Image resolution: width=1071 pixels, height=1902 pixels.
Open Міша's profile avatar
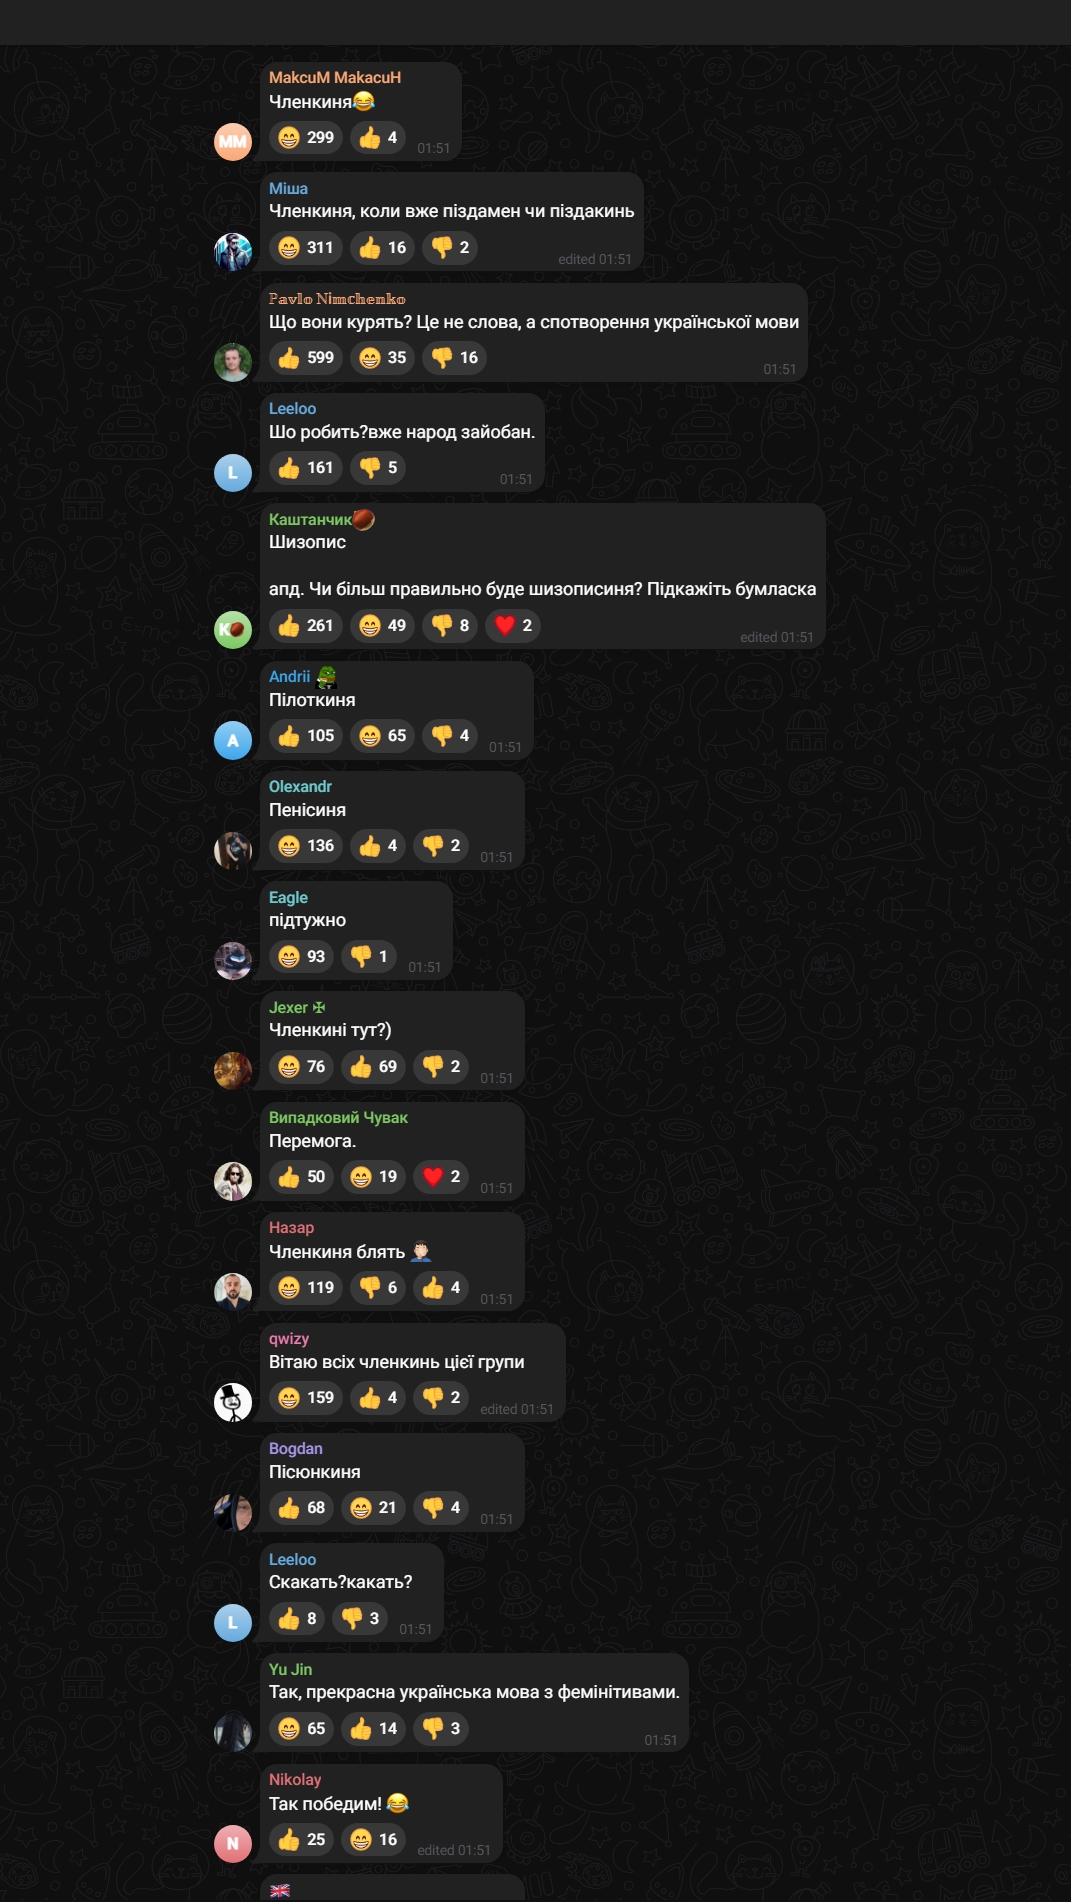(233, 252)
